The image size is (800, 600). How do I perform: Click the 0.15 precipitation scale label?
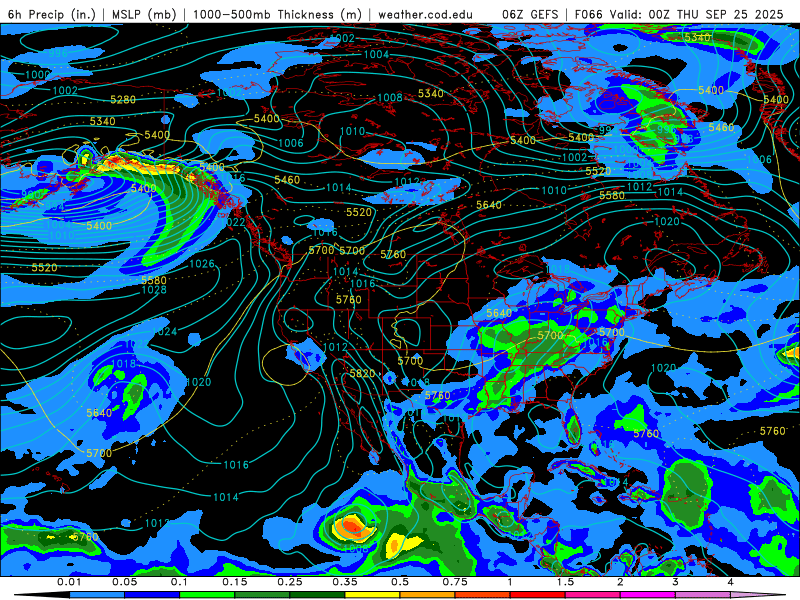[x=235, y=582]
